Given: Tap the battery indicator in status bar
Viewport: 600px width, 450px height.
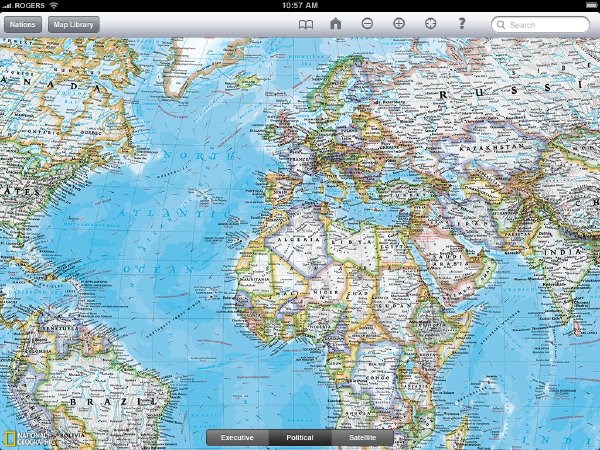Looking at the screenshot, I should [x=584, y=5].
